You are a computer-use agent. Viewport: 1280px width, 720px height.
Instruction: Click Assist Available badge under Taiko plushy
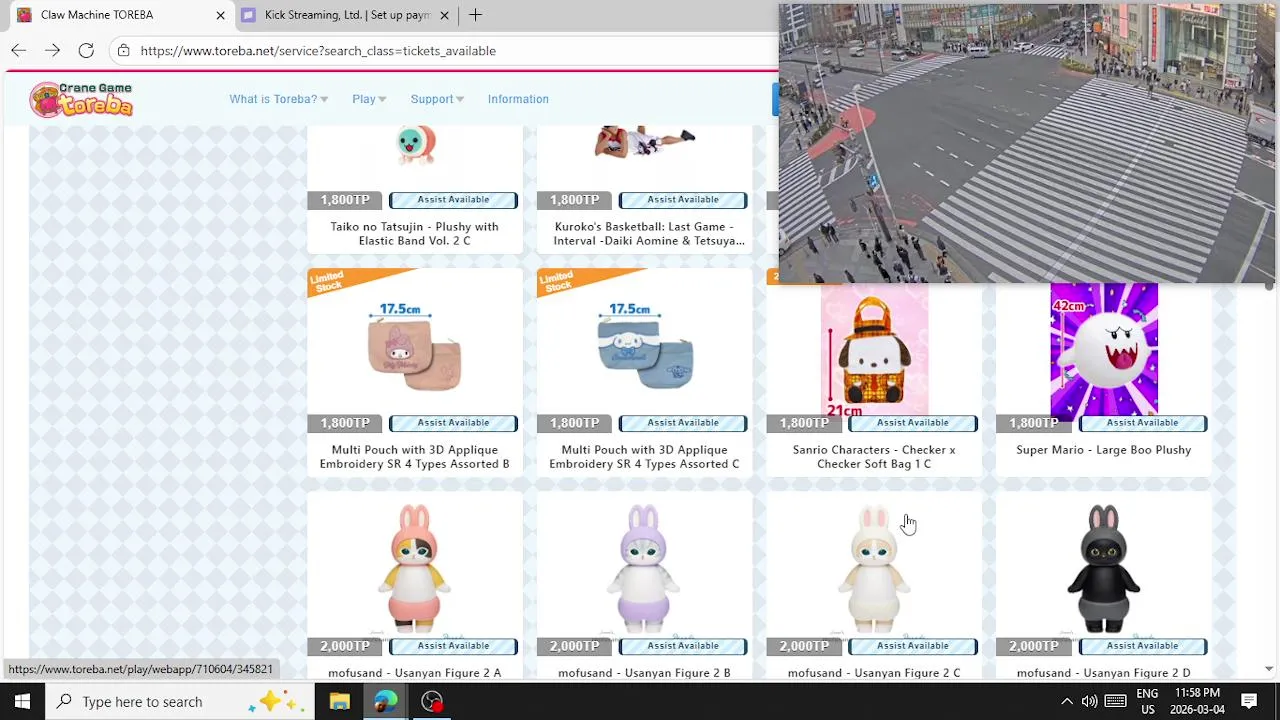point(453,200)
